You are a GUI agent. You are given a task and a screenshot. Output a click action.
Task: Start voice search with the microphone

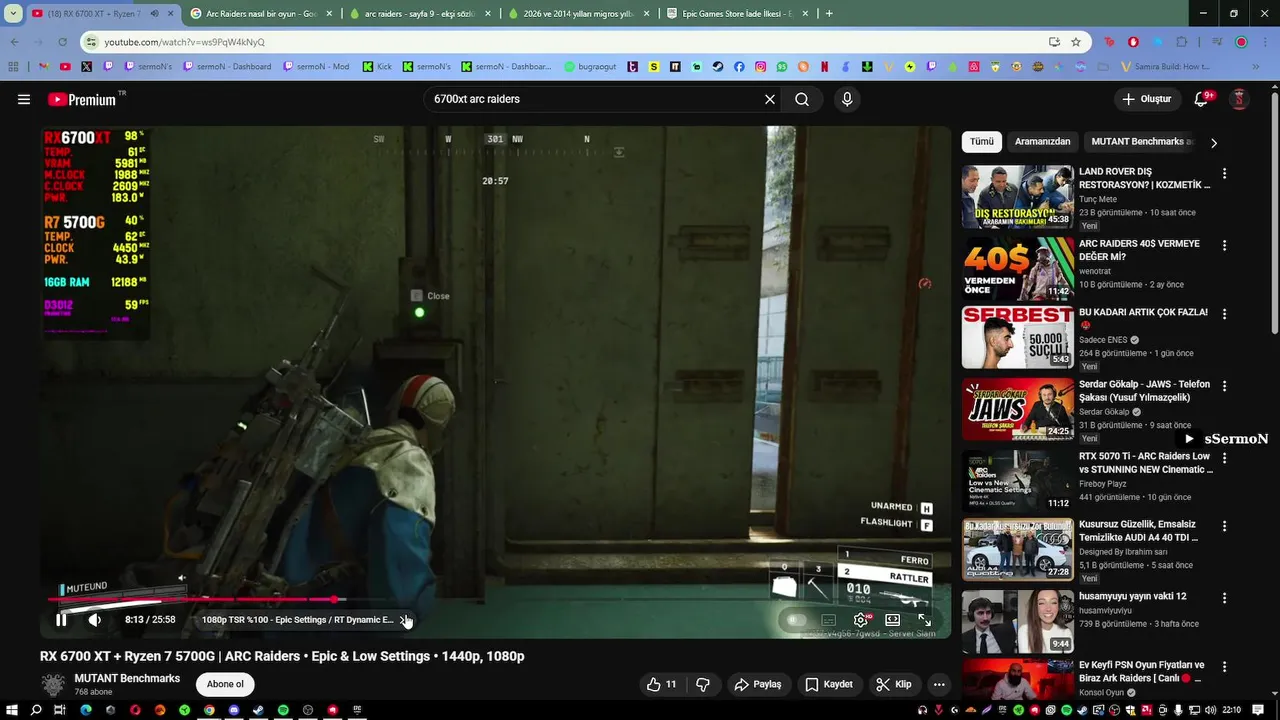point(847,99)
